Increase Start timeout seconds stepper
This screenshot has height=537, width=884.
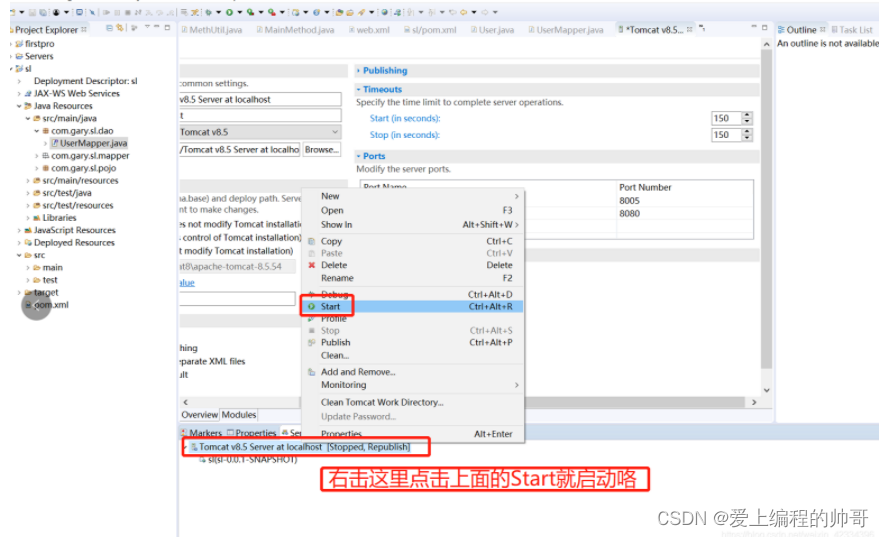[x=748, y=115]
